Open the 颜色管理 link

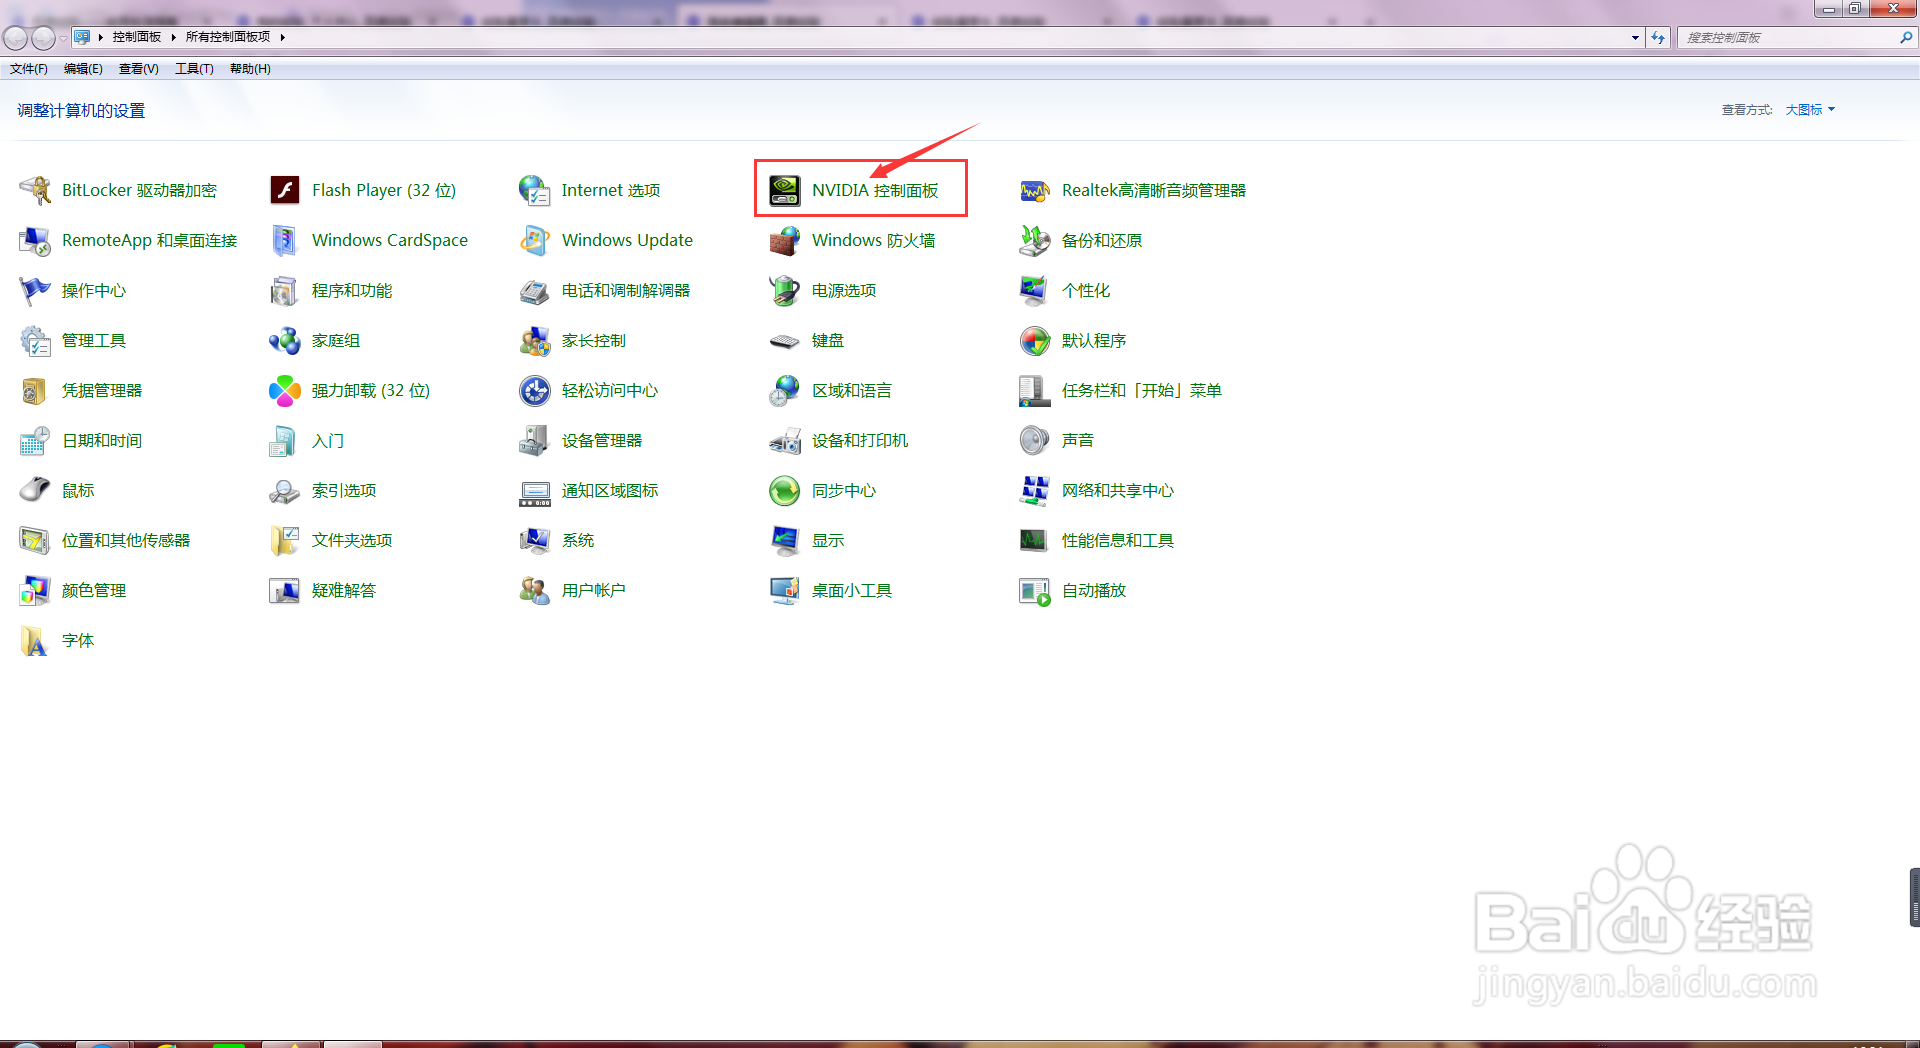(94, 591)
